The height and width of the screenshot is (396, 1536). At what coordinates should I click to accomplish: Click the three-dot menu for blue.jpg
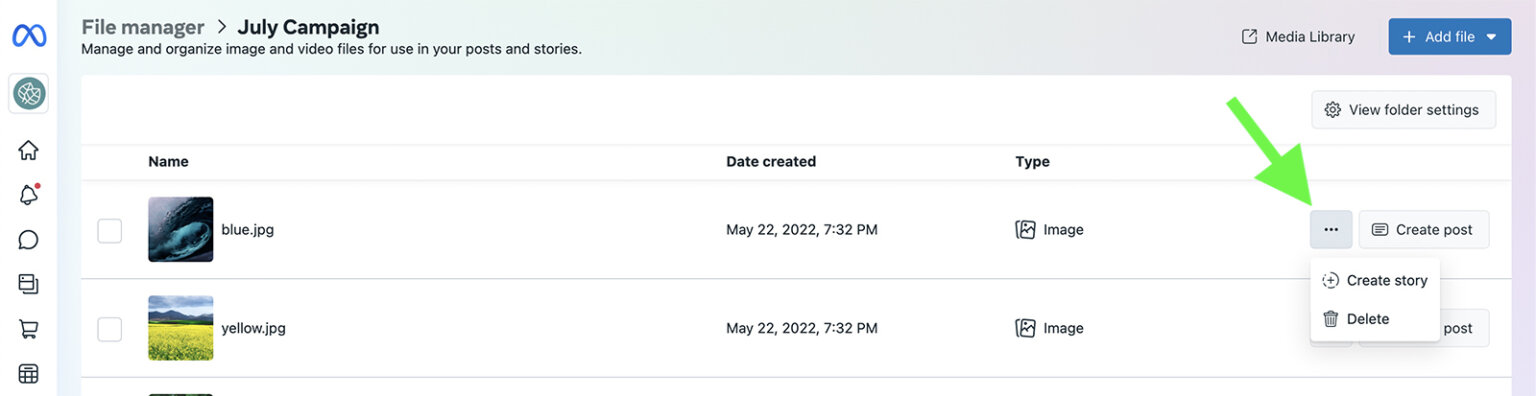(1331, 229)
